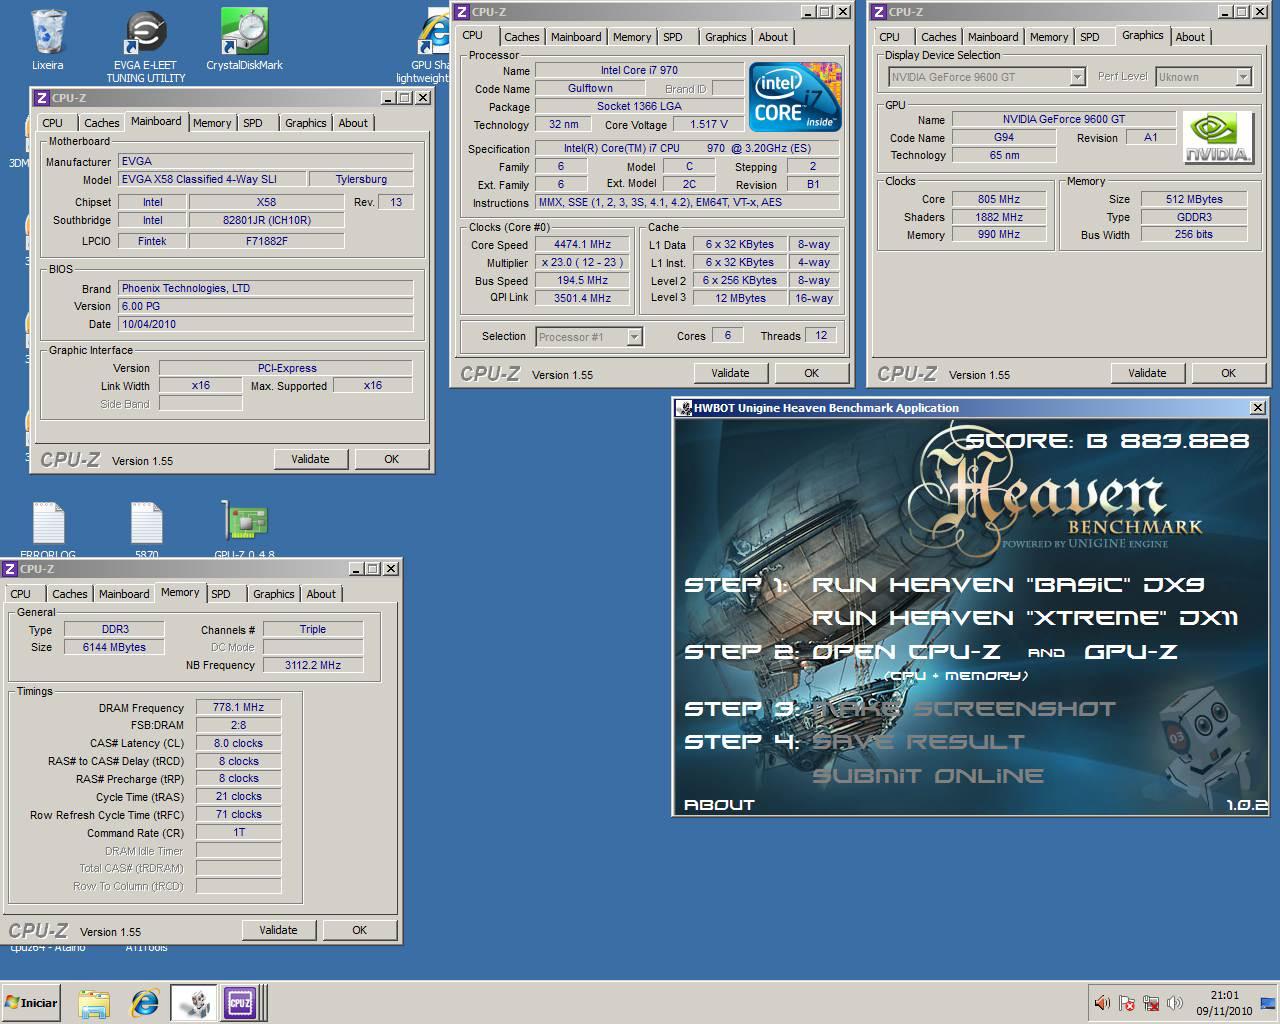Click the network status tray icon
Screen dimensions: 1280x1024
(x=1151, y=1003)
